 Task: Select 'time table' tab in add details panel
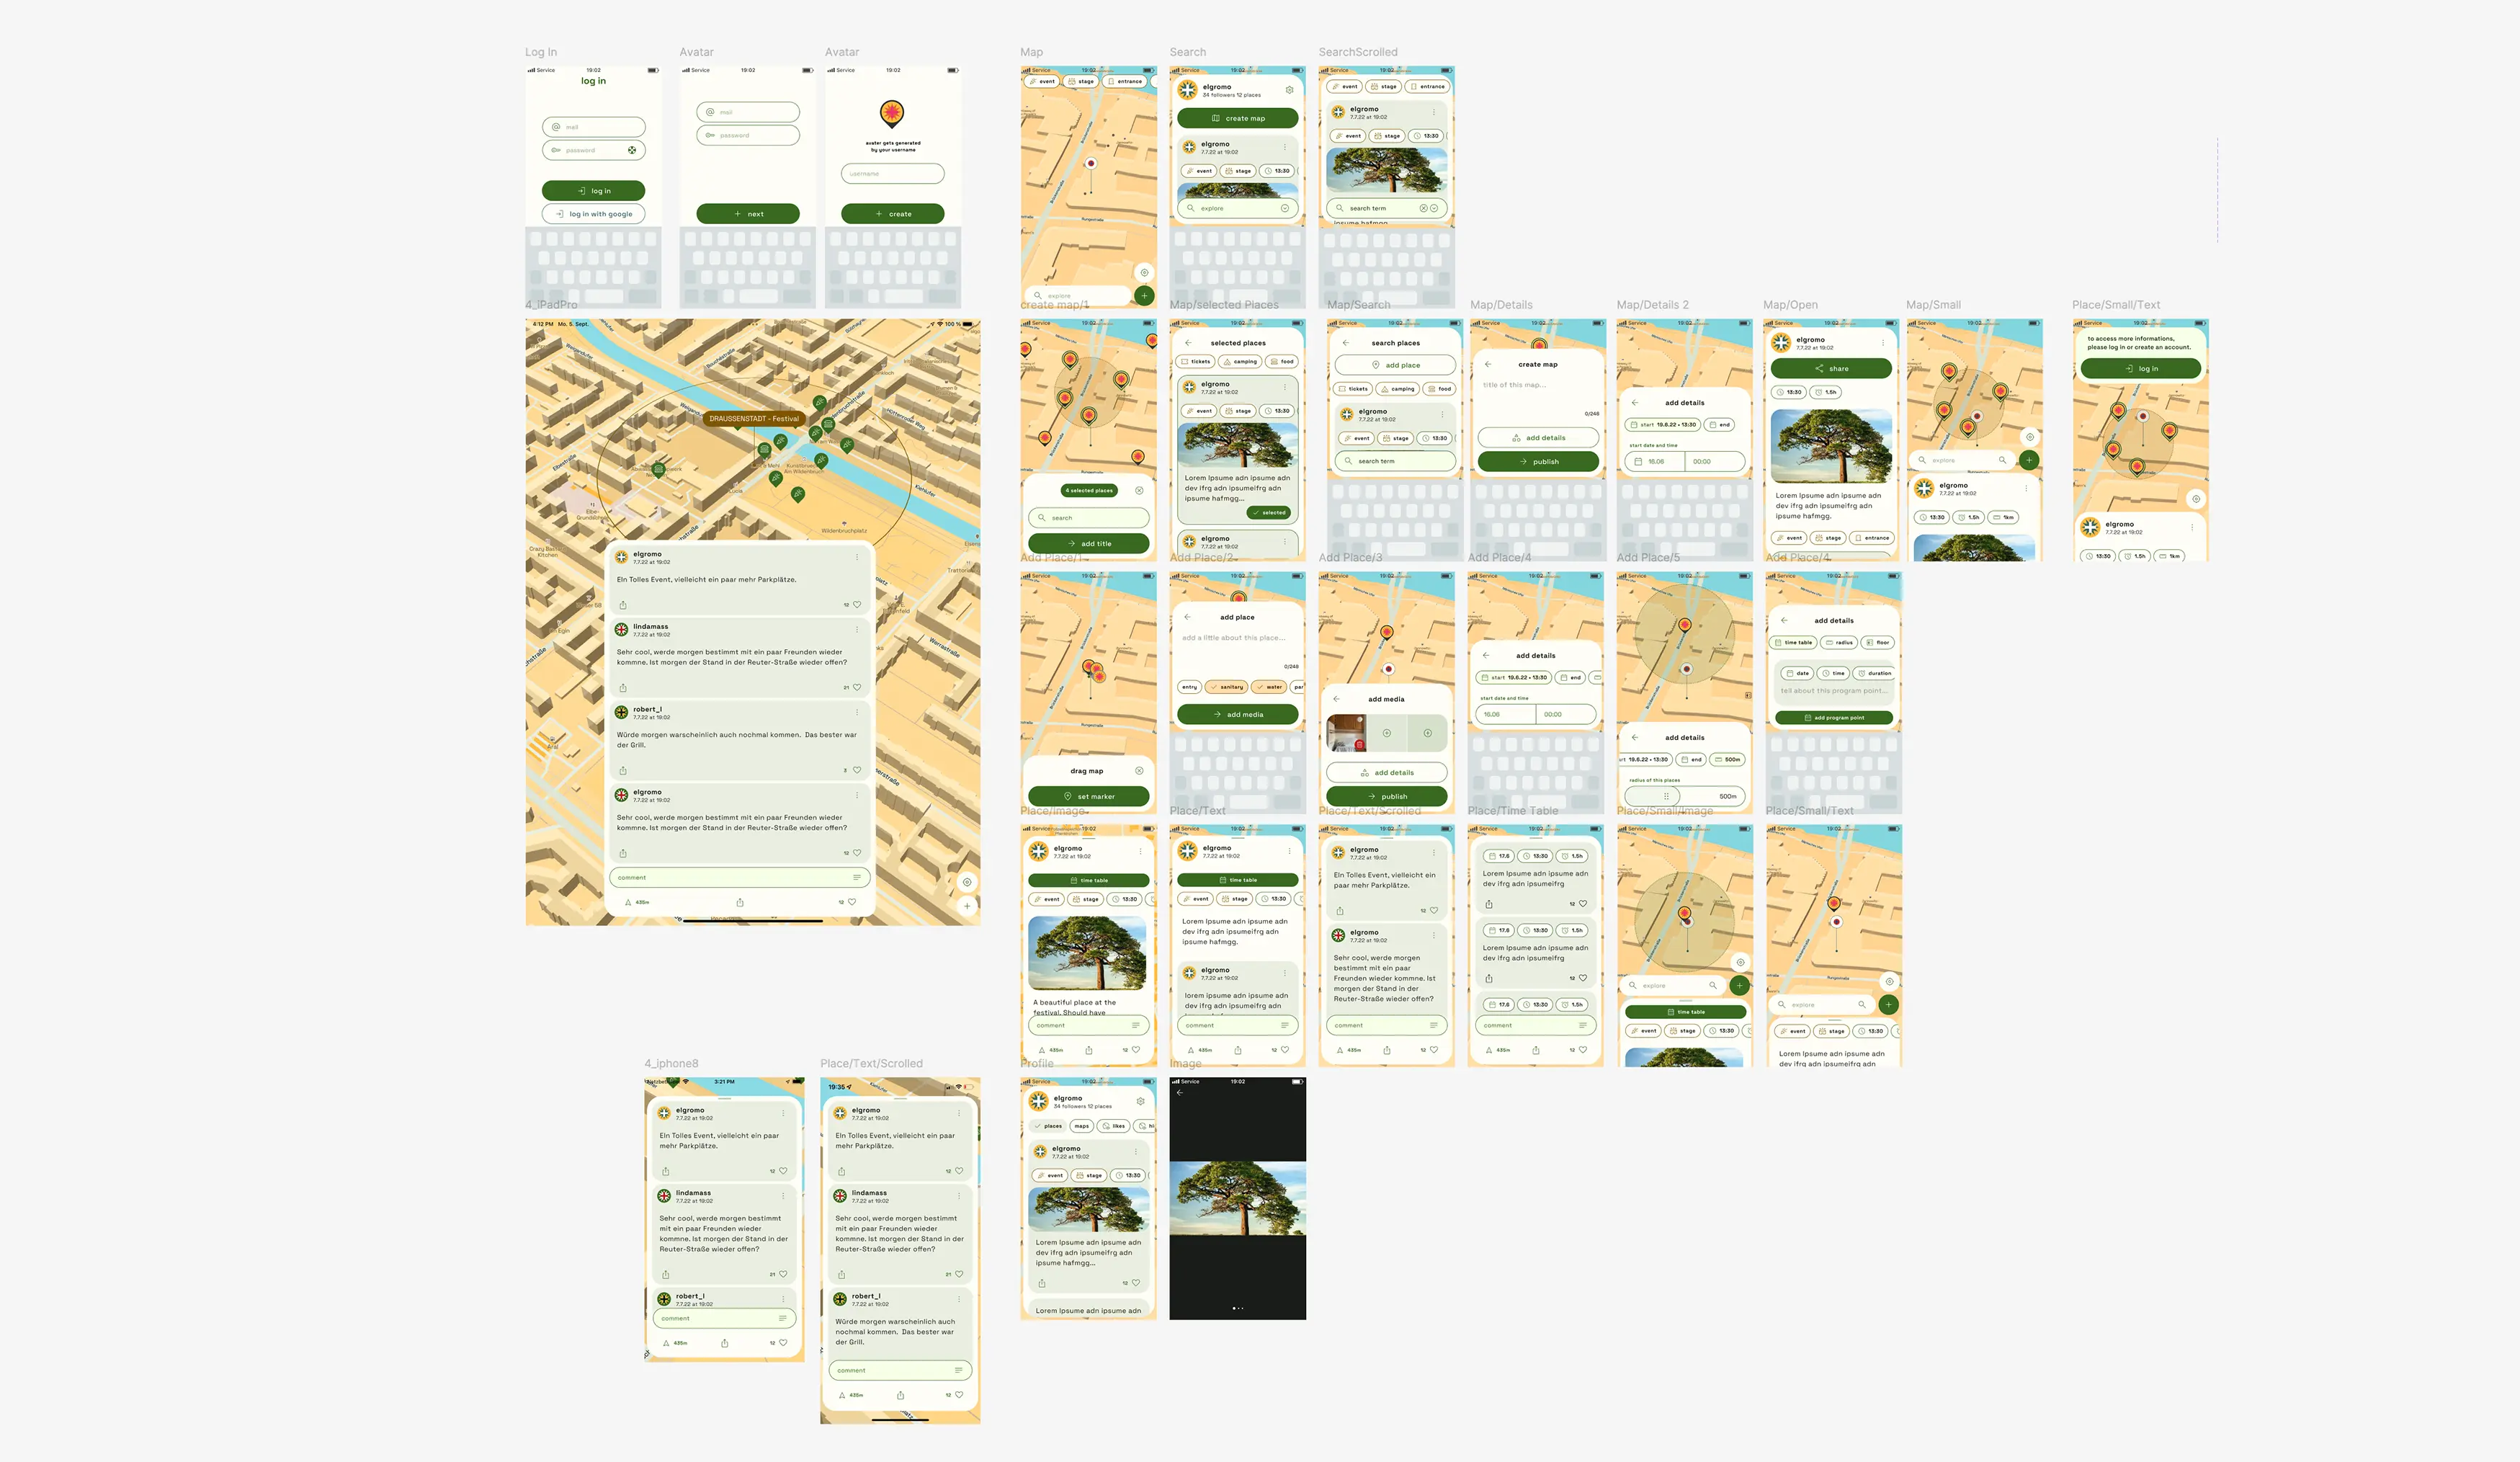[x=1793, y=642]
